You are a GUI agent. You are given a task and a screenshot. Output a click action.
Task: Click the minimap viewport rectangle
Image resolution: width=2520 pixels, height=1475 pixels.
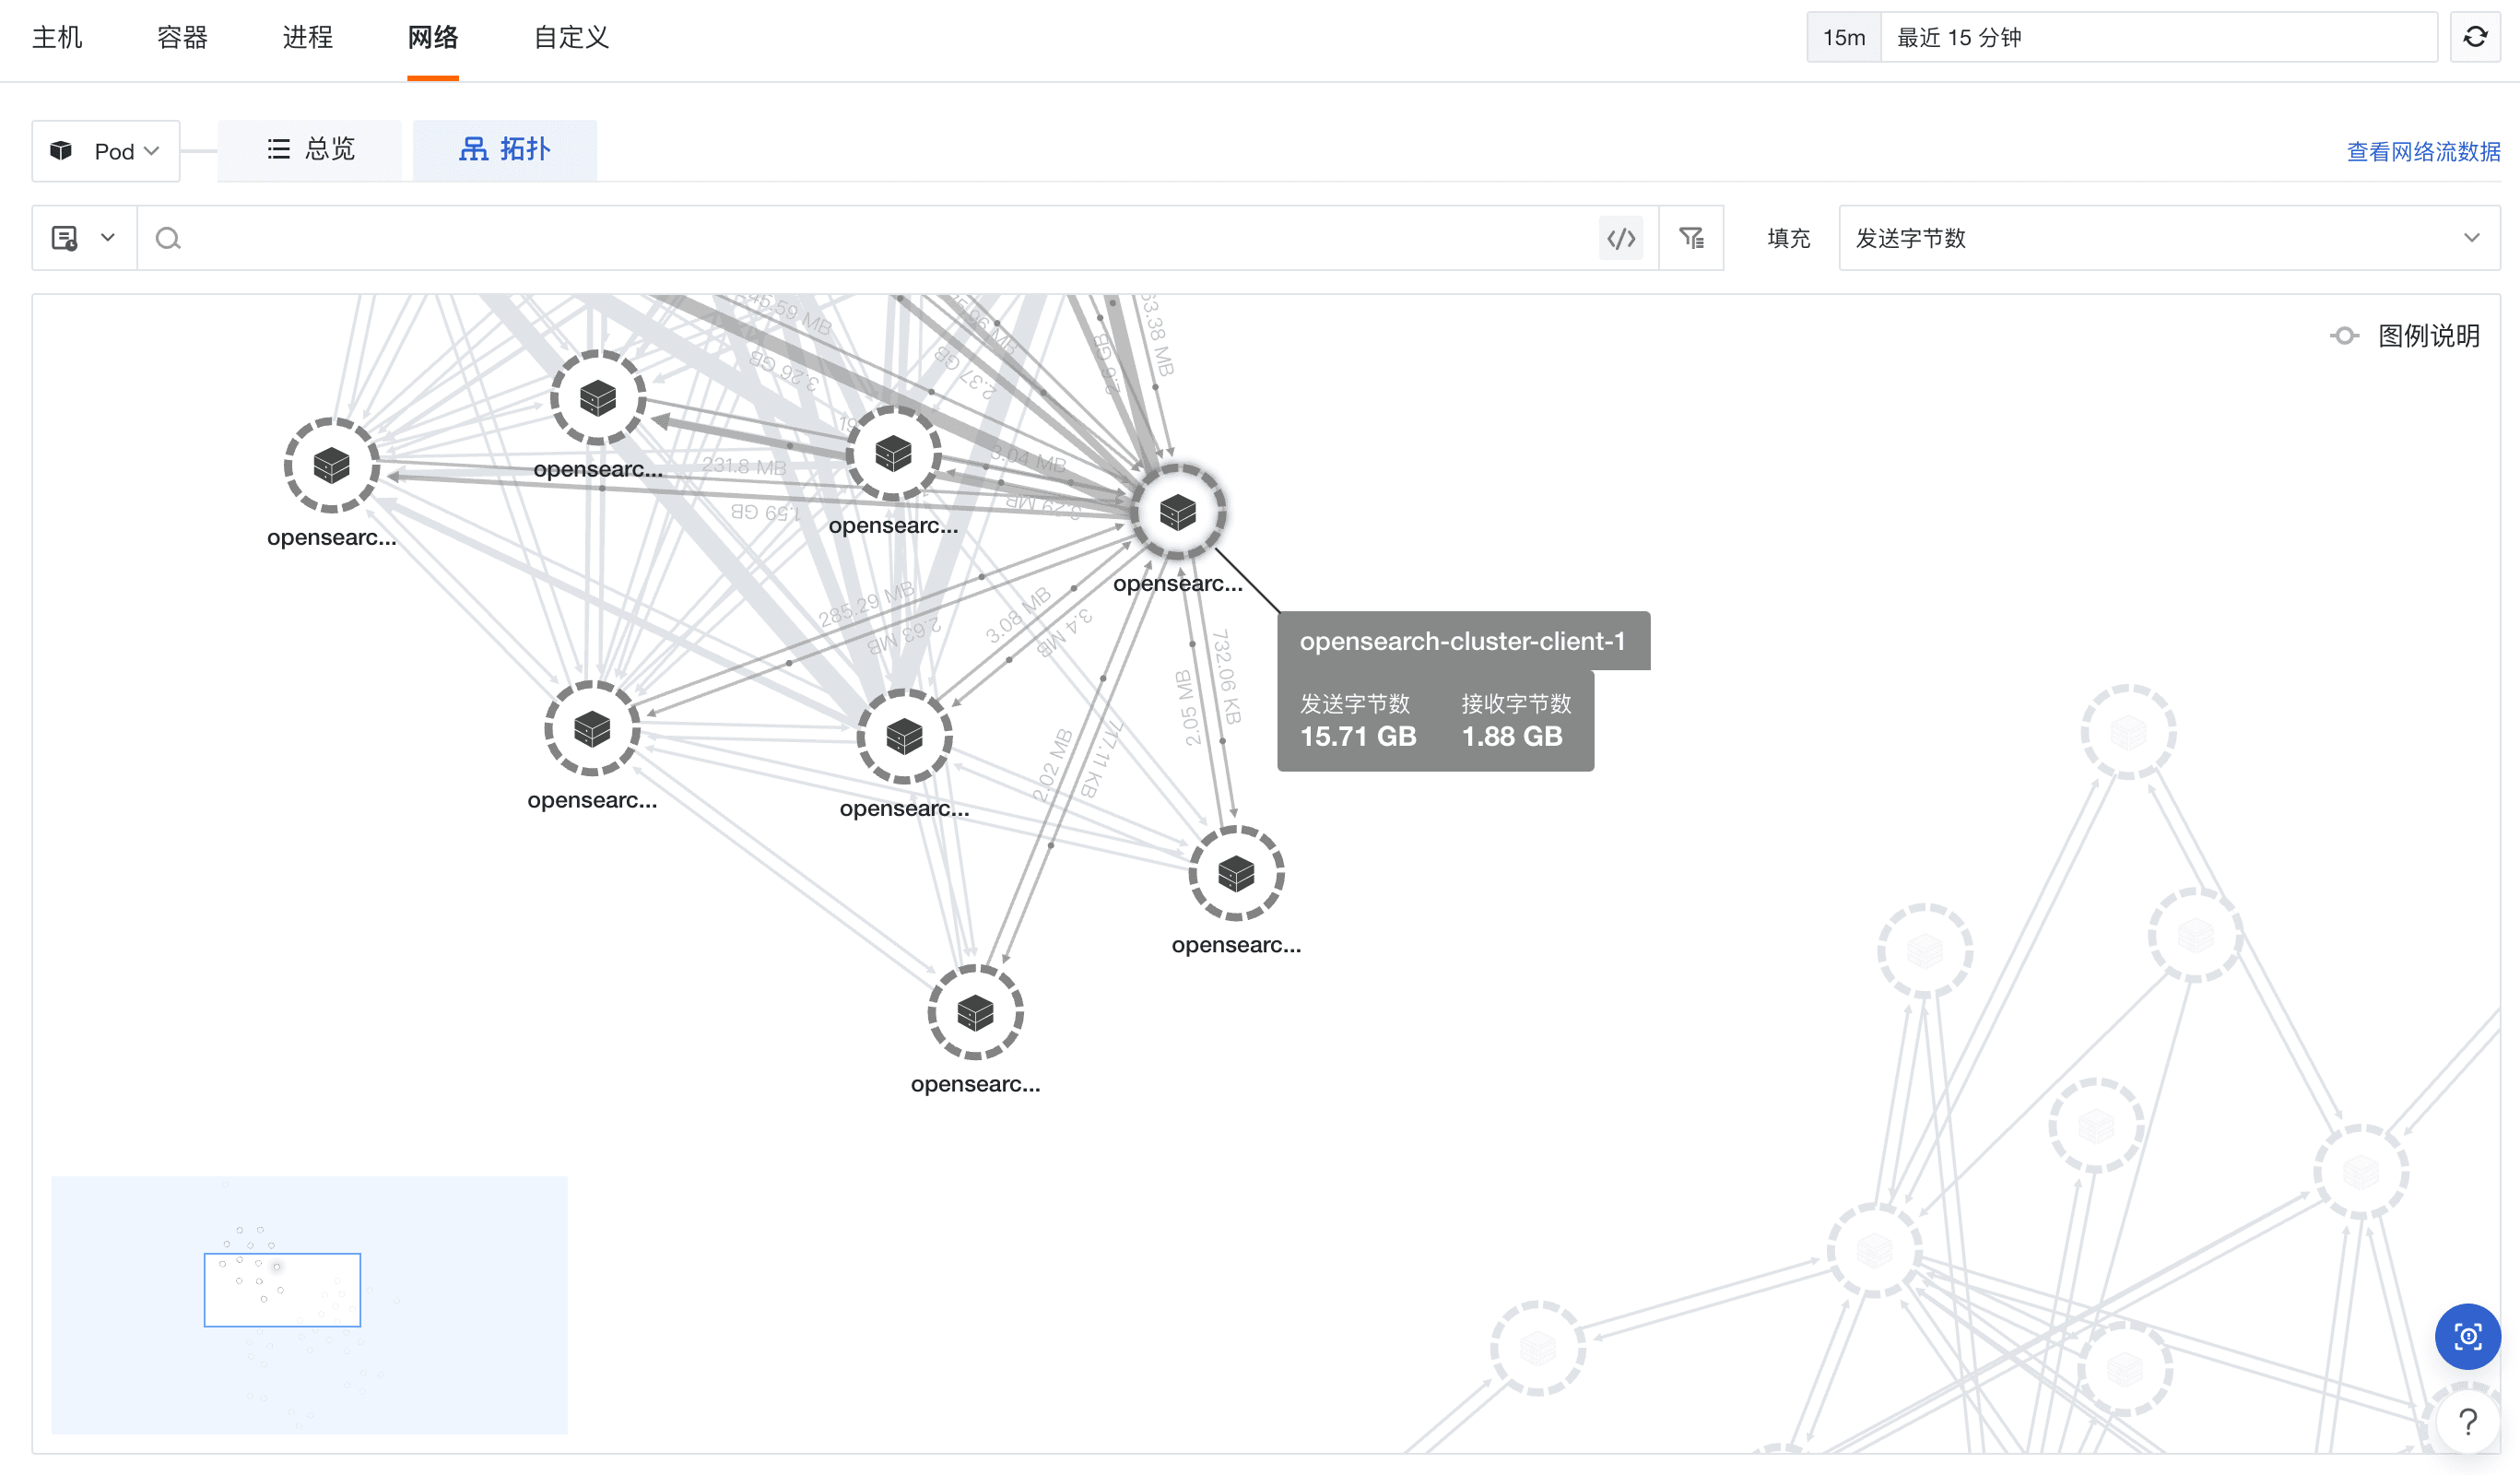pos(282,1289)
